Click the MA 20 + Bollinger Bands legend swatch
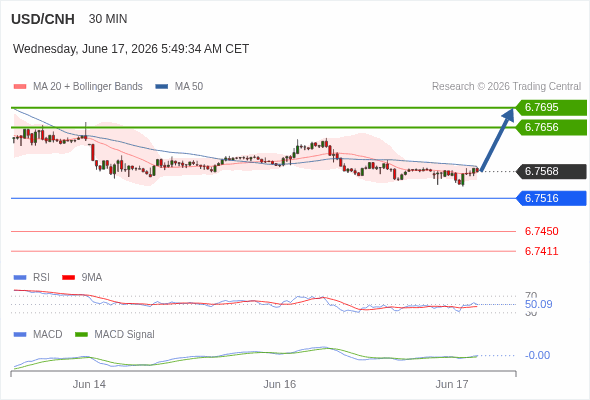The height and width of the screenshot is (400, 590). 20,87
